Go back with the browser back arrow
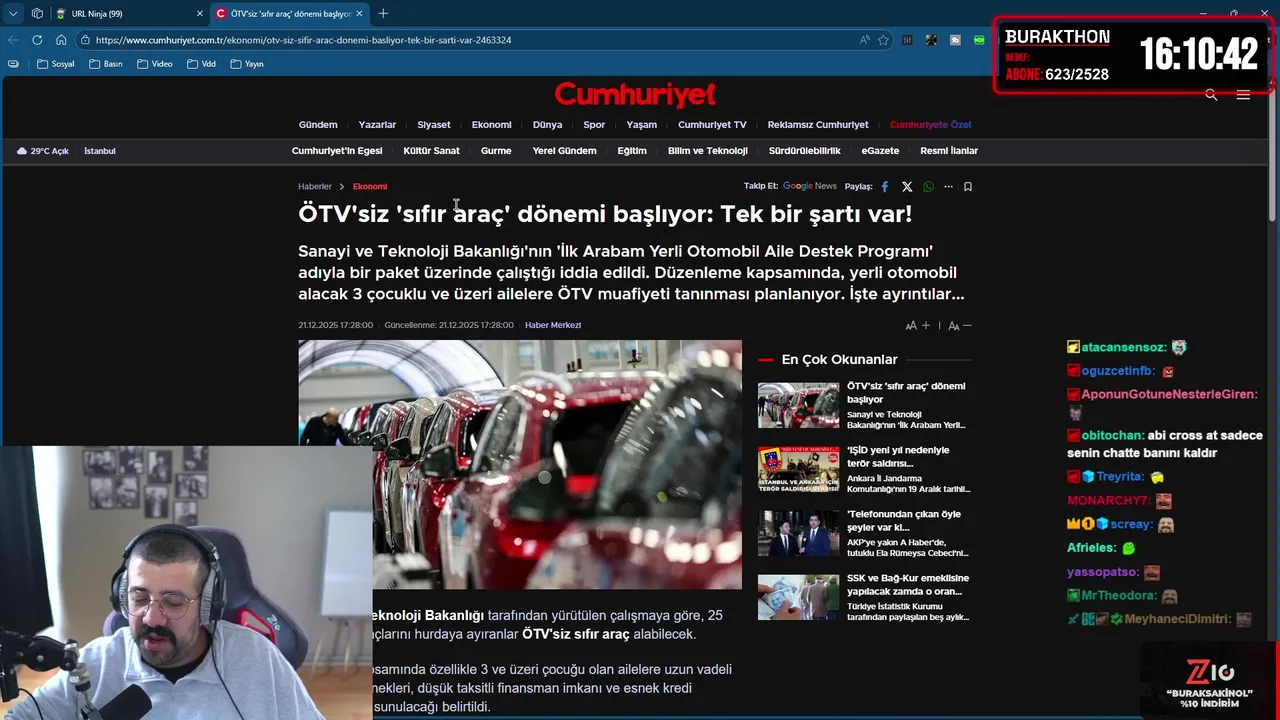Viewport: 1280px width, 720px height. (13, 40)
